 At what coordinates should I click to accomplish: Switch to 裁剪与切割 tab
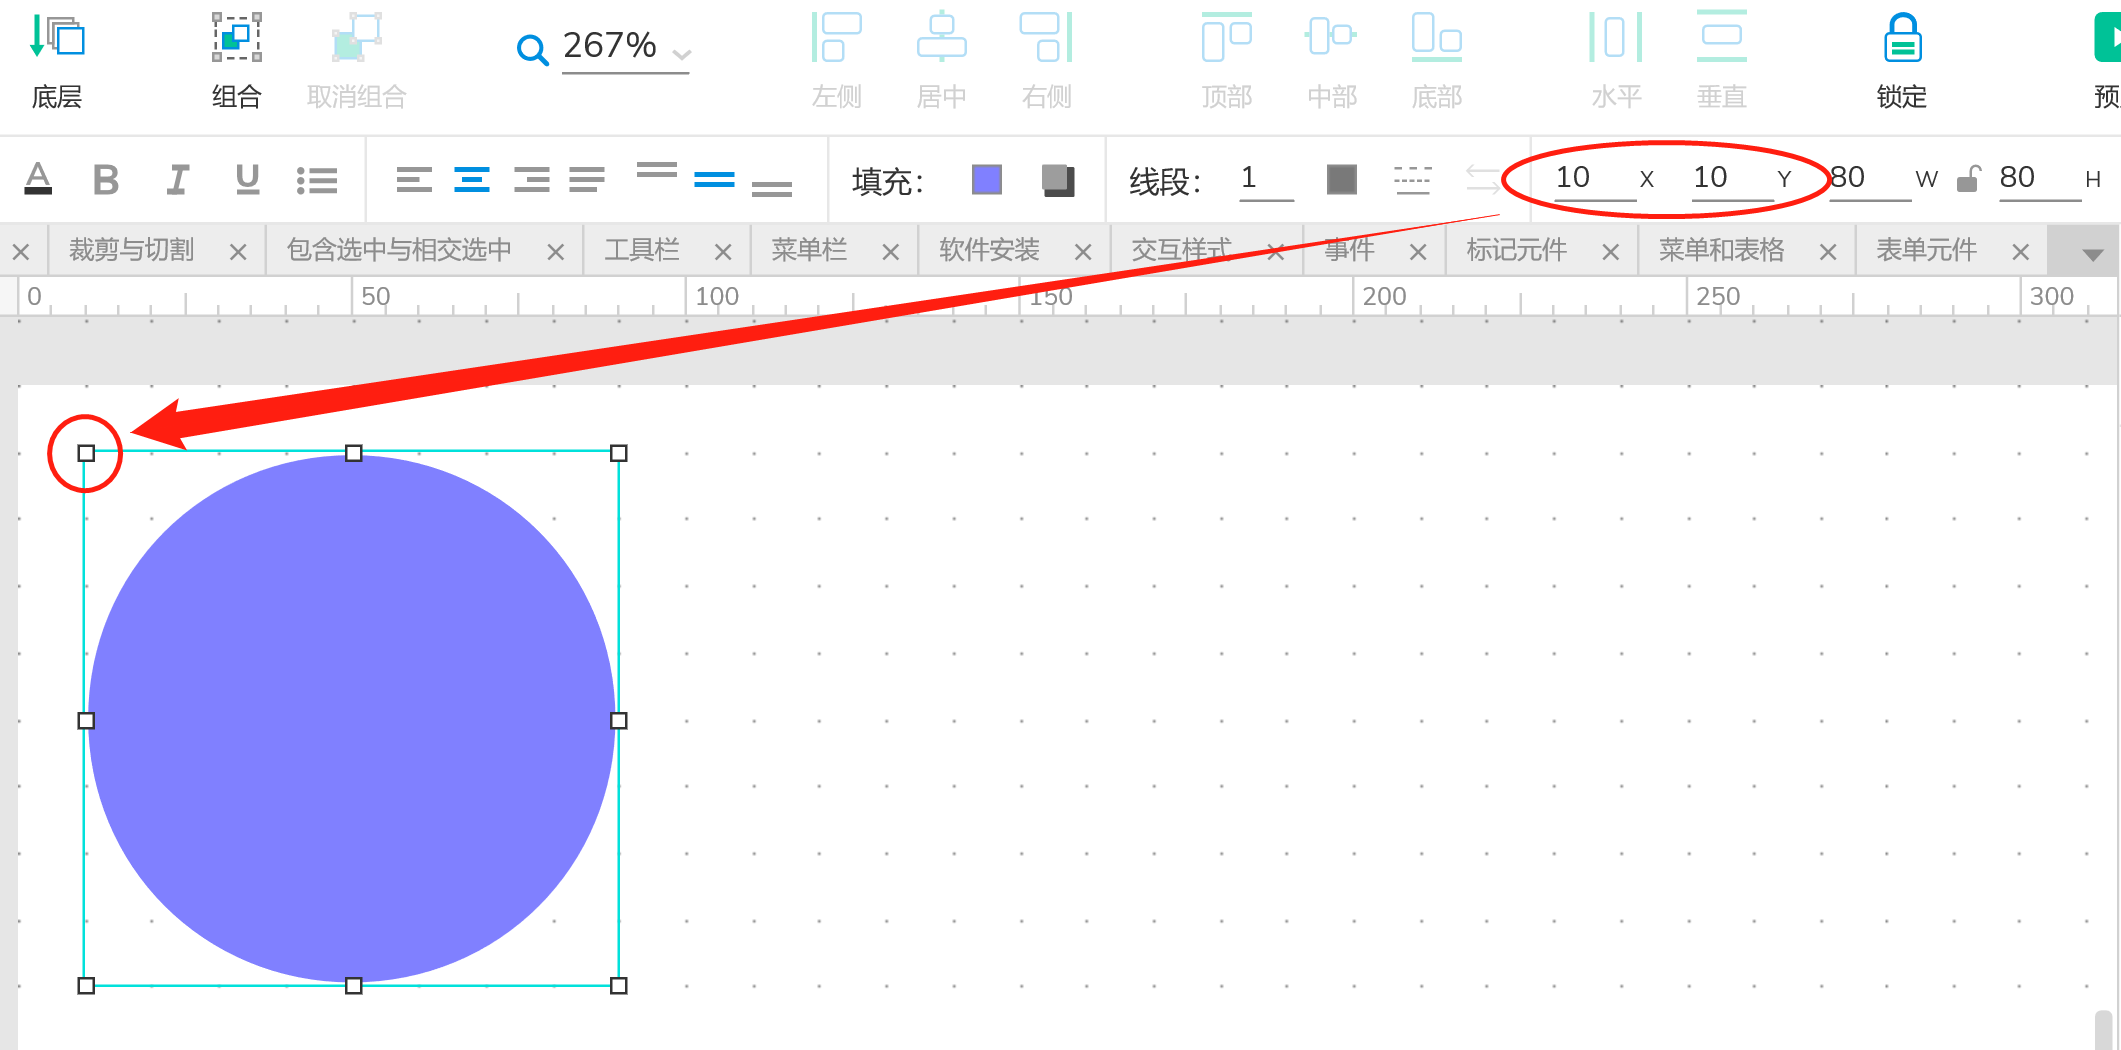point(132,250)
